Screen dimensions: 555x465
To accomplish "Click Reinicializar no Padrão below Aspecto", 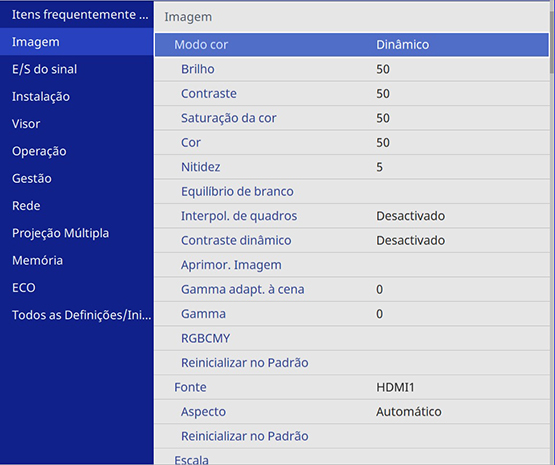I will [352, 436].
